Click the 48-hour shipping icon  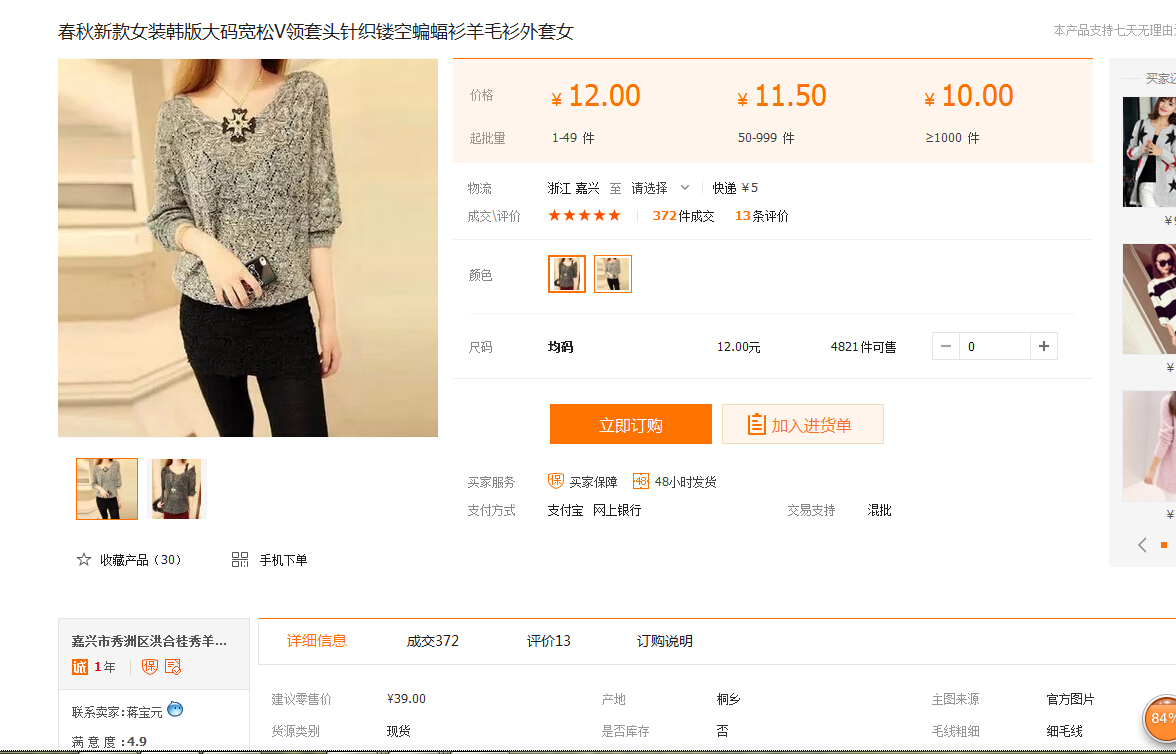point(641,481)
